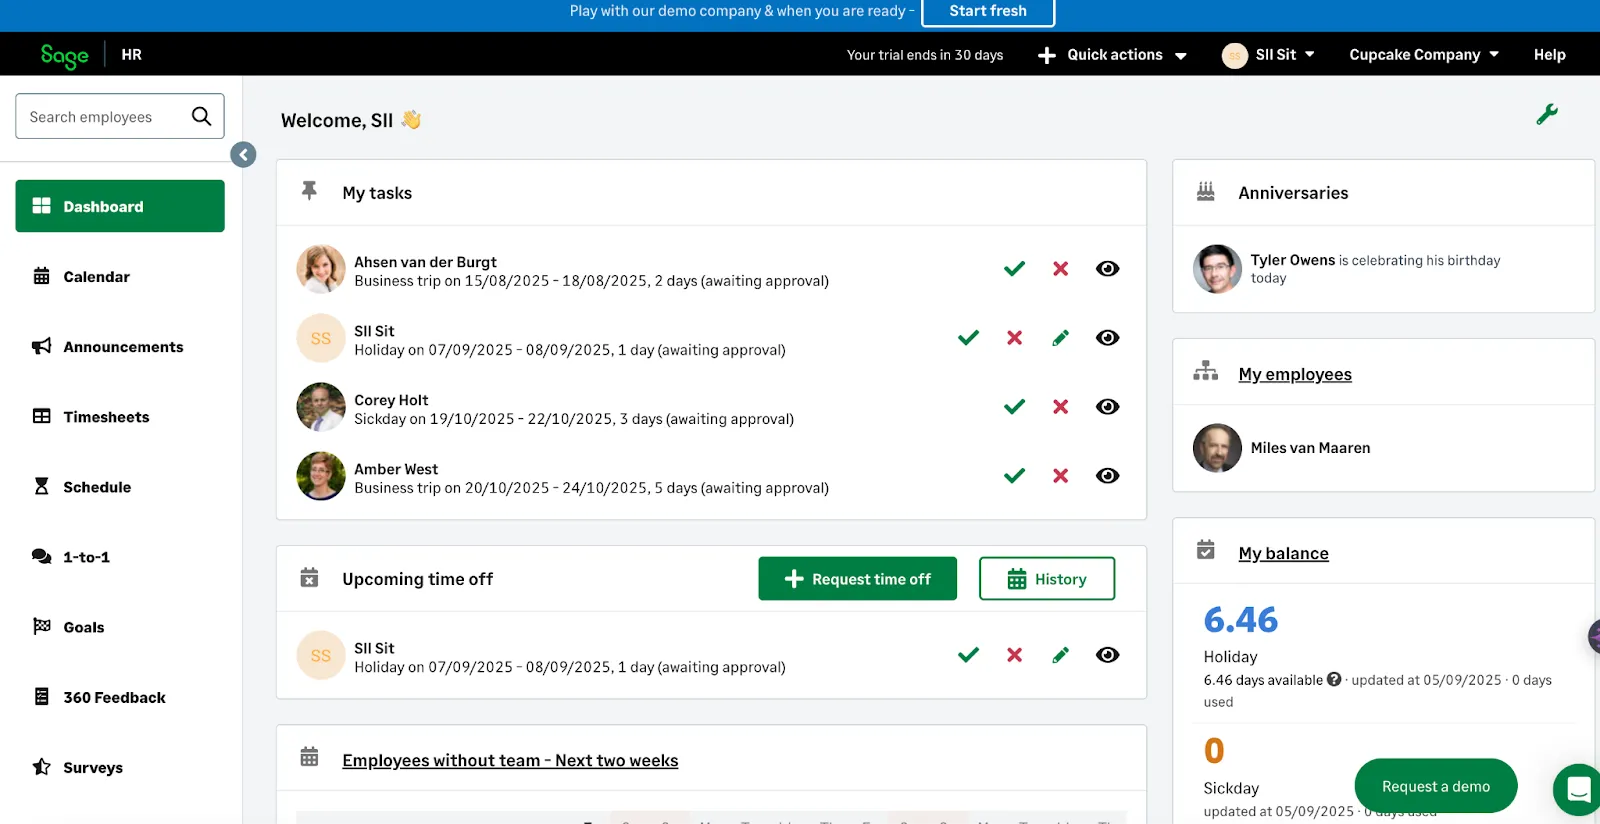Screen dimensions: 1600x824
Task: Click the Upcoming time off calendar icon
Action: coord(309,577)
